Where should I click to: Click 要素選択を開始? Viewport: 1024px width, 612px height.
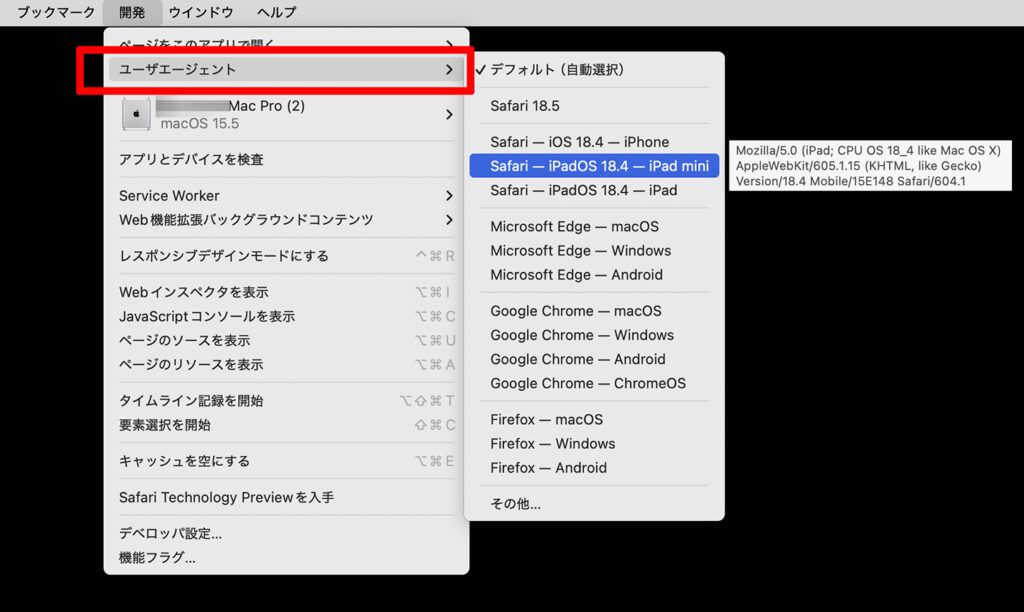(x=286, y=425)
